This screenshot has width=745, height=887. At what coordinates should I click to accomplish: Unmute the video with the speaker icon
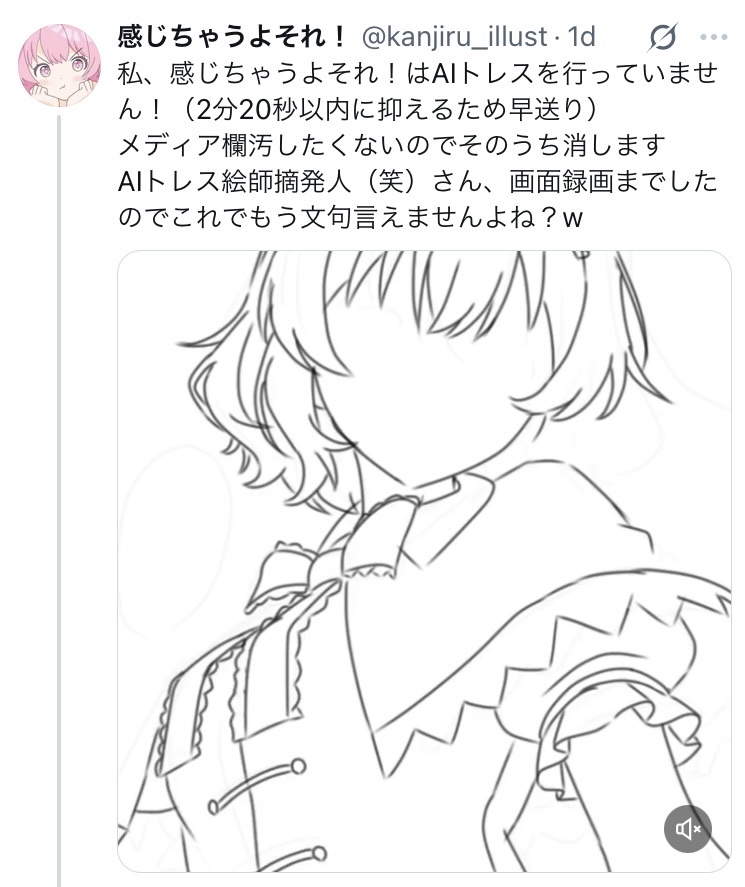click(687, 829)
